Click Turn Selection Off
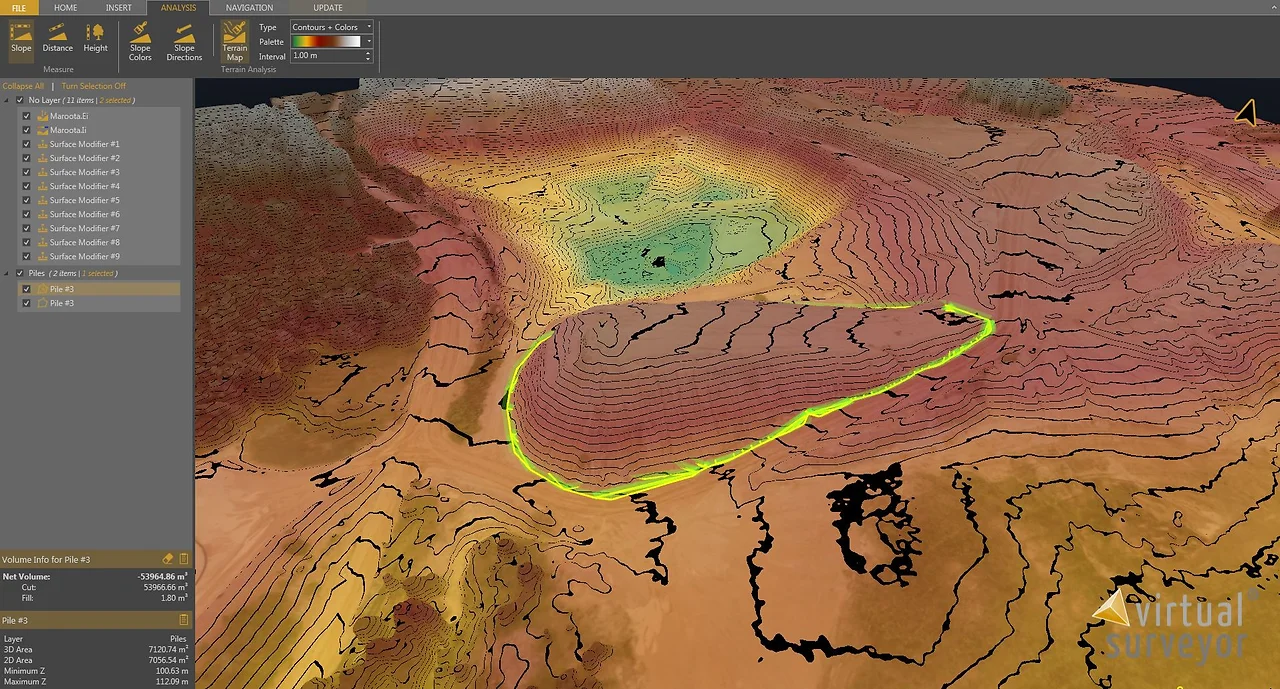 click(94, 86)
